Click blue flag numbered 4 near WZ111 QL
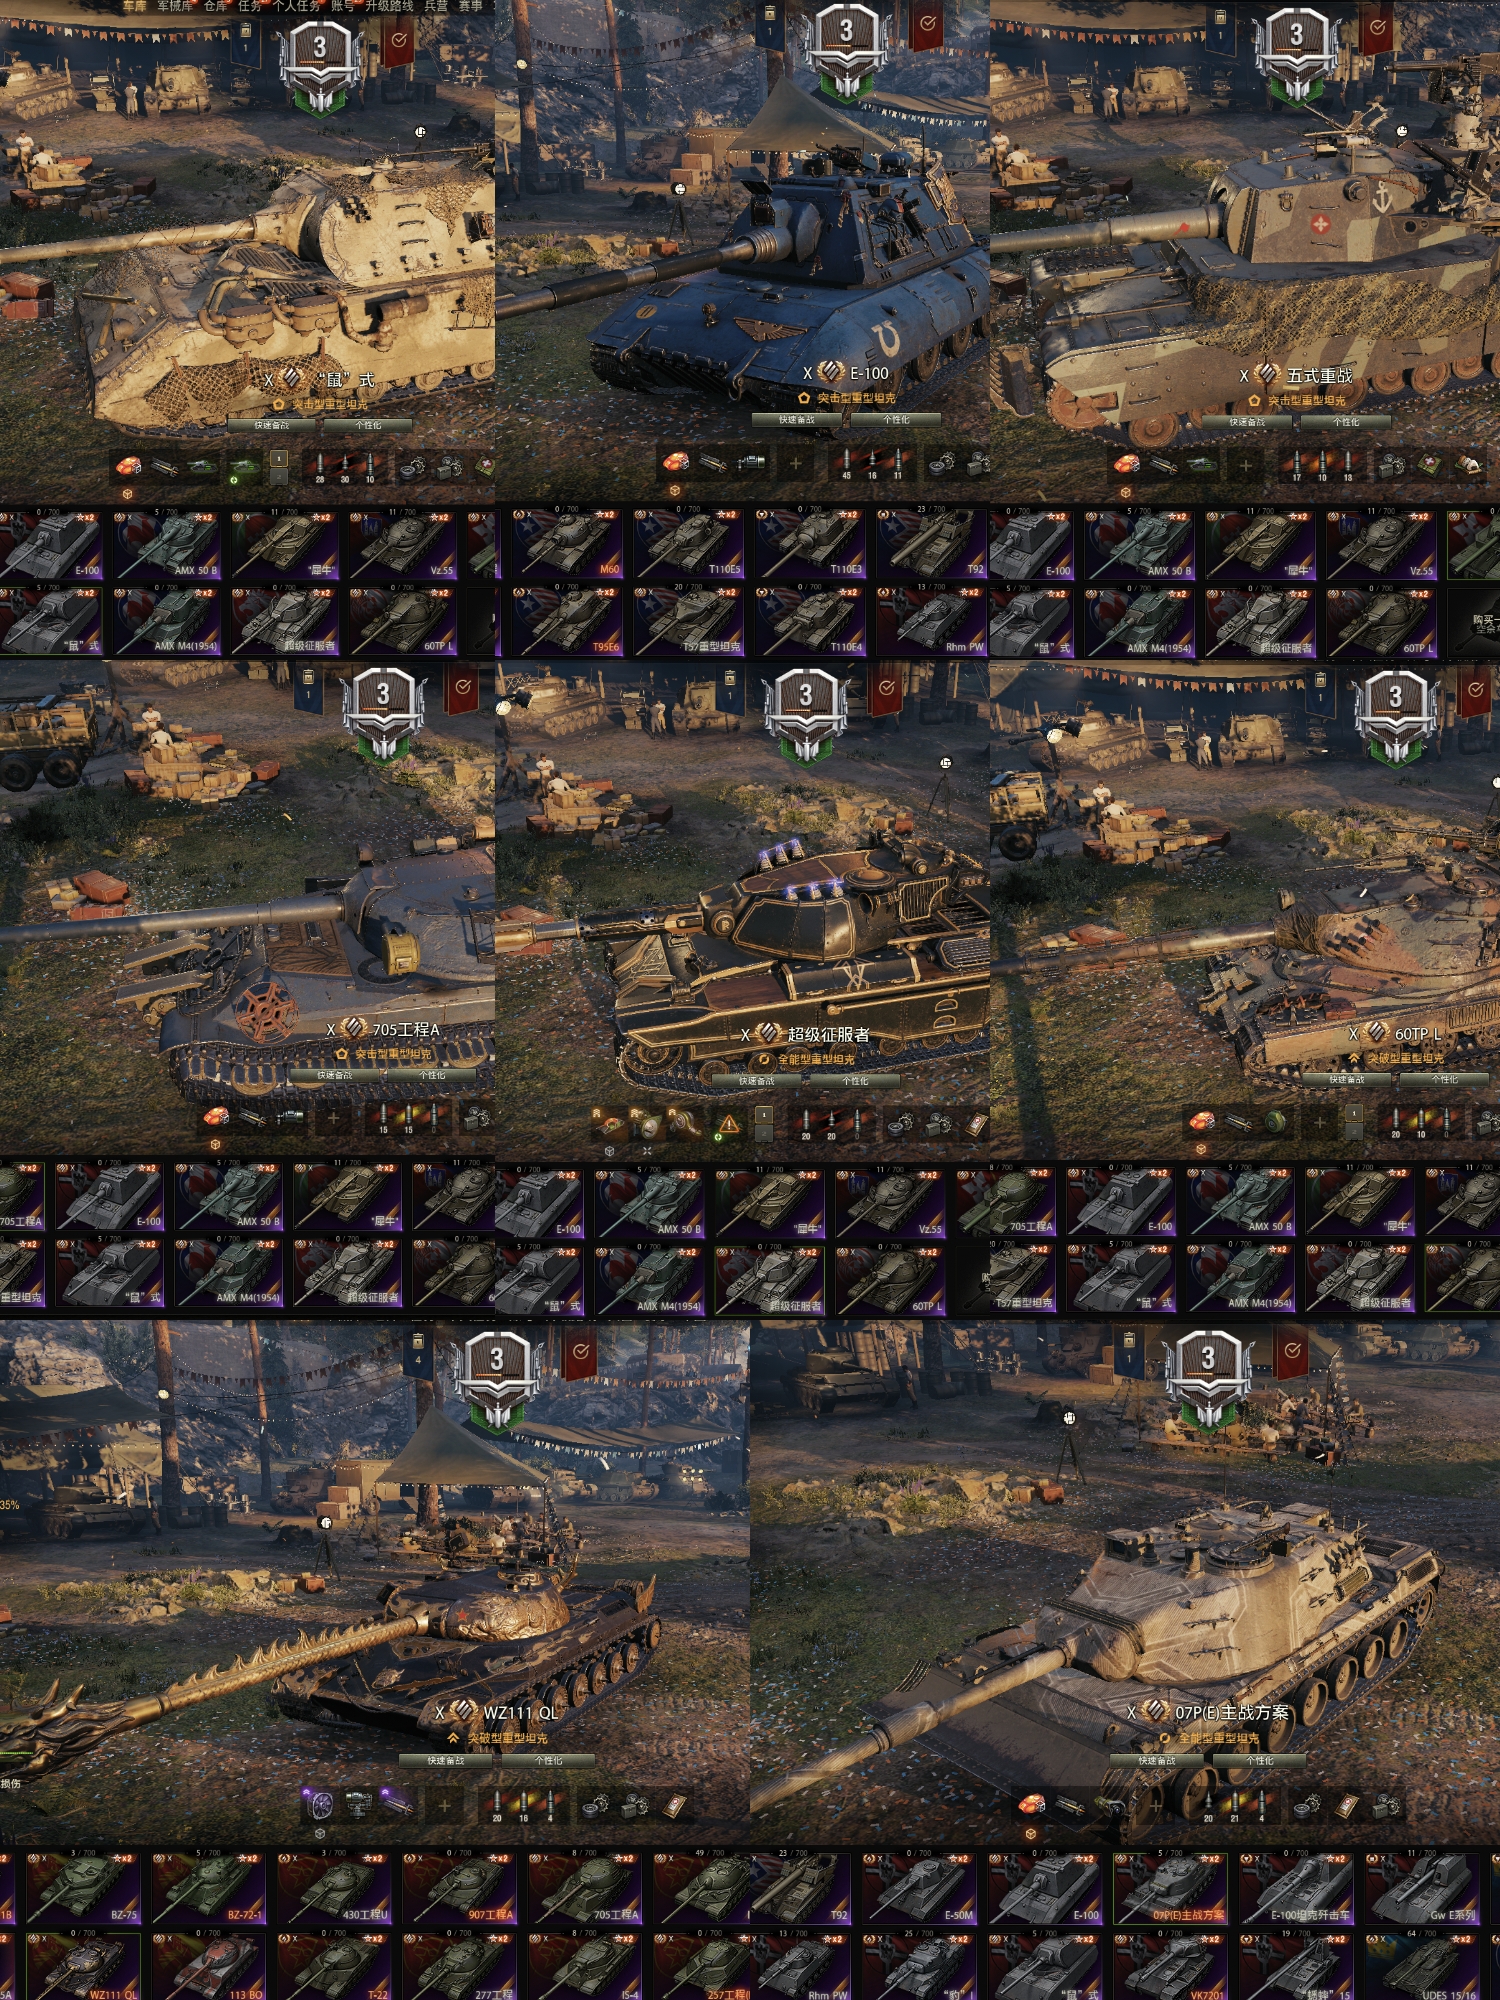1500x2000 pixels. click(418, 1352)
